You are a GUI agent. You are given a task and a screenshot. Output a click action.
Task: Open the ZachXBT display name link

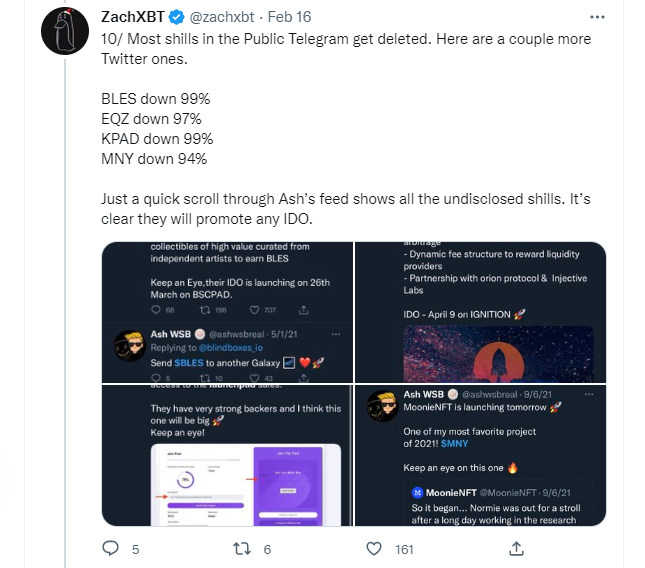[132, 18]
